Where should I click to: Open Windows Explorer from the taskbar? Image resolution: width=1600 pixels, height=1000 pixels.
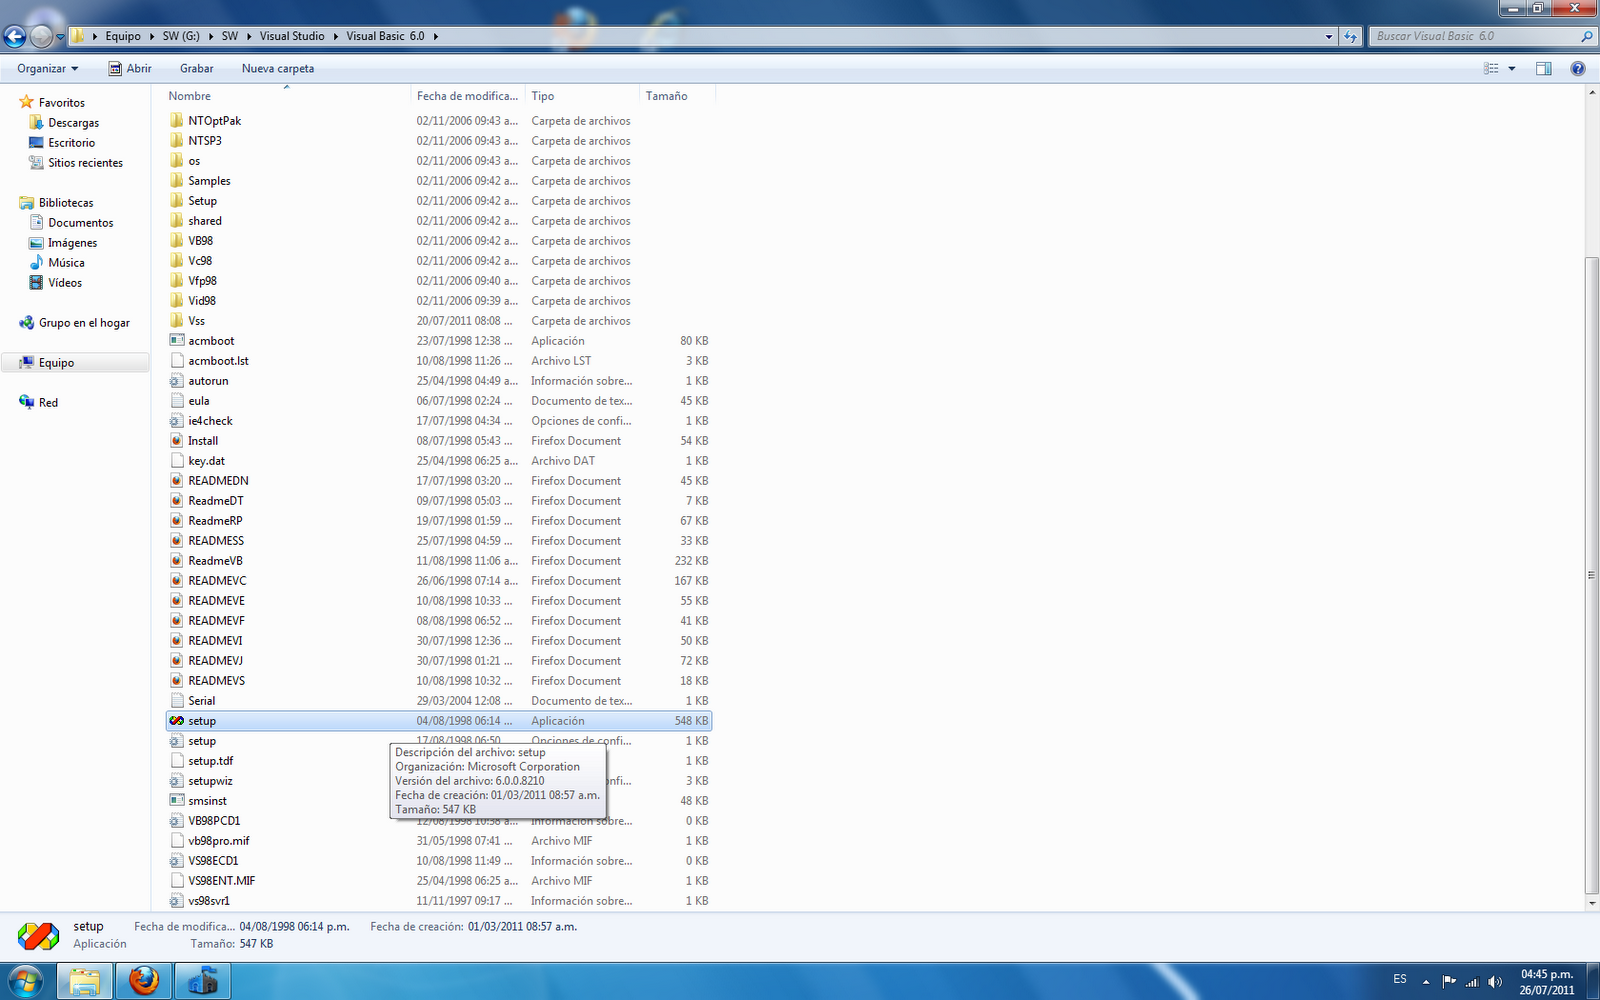pyautogui.click(x=84, y=981)
